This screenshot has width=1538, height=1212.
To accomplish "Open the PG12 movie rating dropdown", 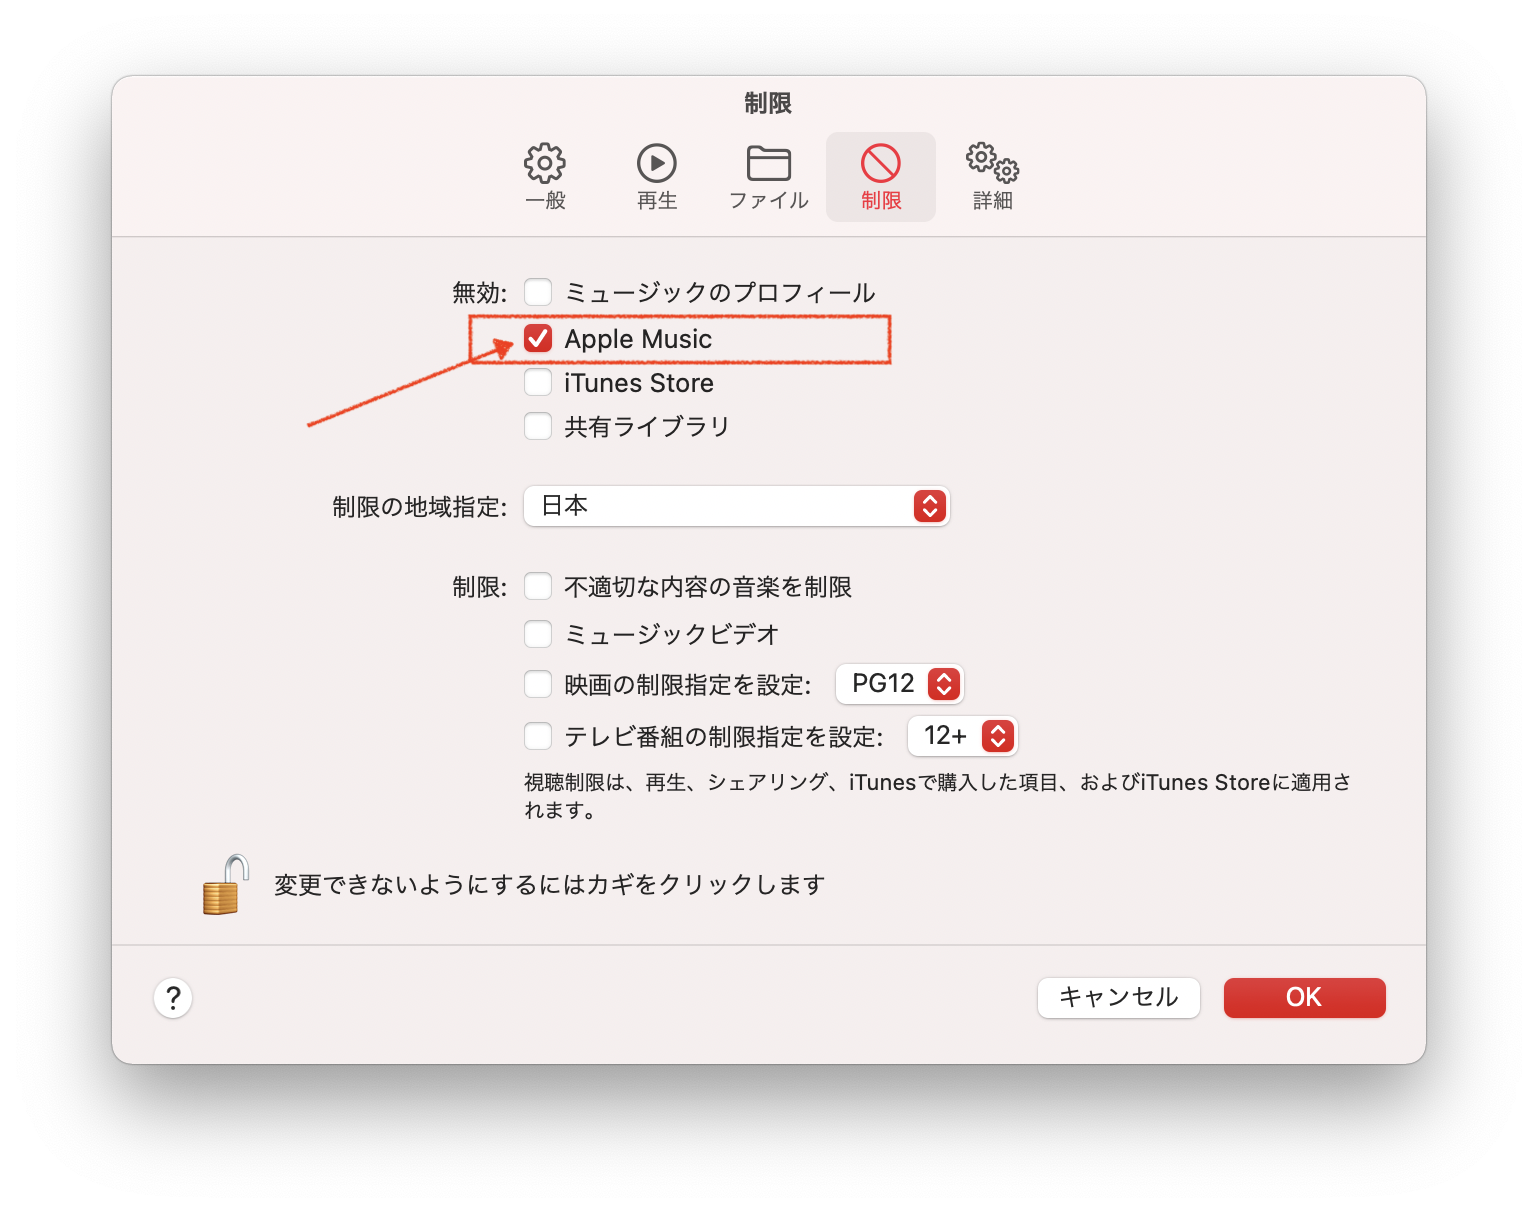I will tap(900, 684).
